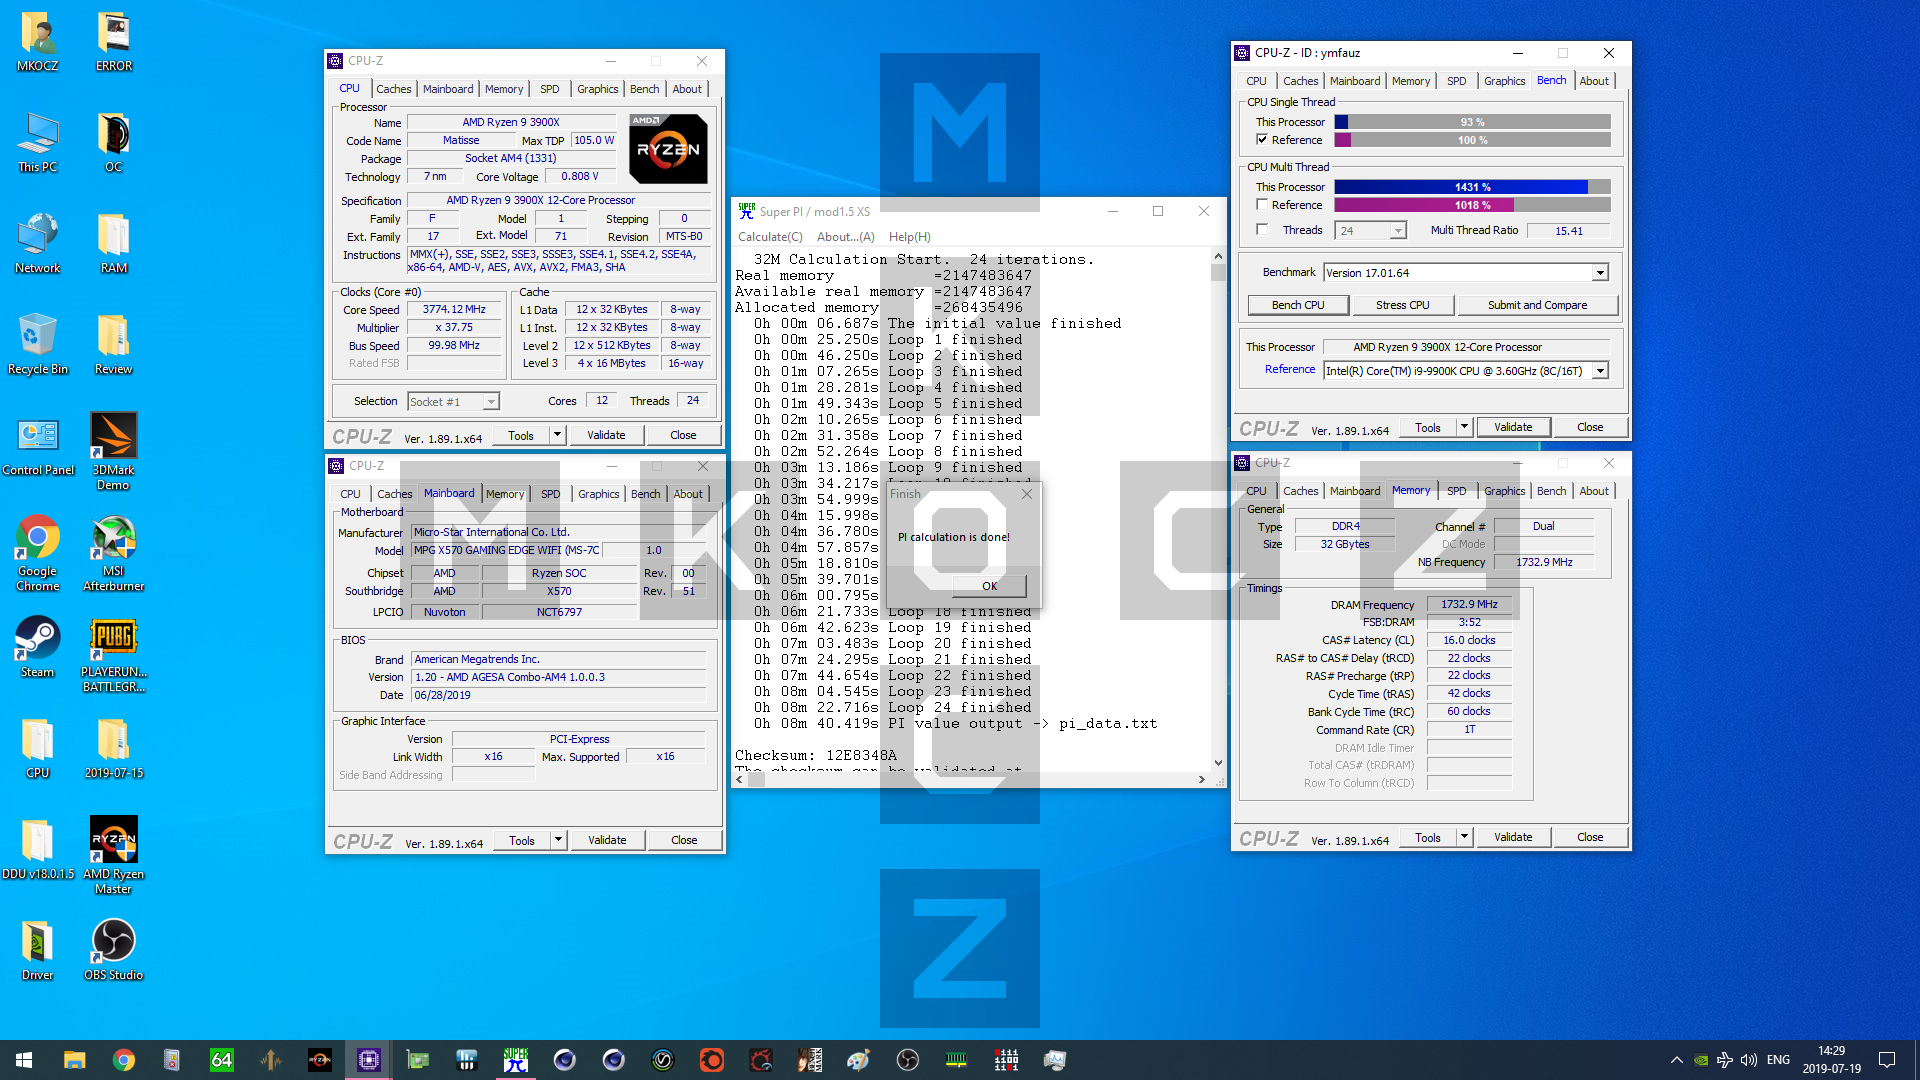The height and width of the screenshot is (1080, 1920).
Task: Expand Tools arrow in Mainboard window
Action: [559, 840]
